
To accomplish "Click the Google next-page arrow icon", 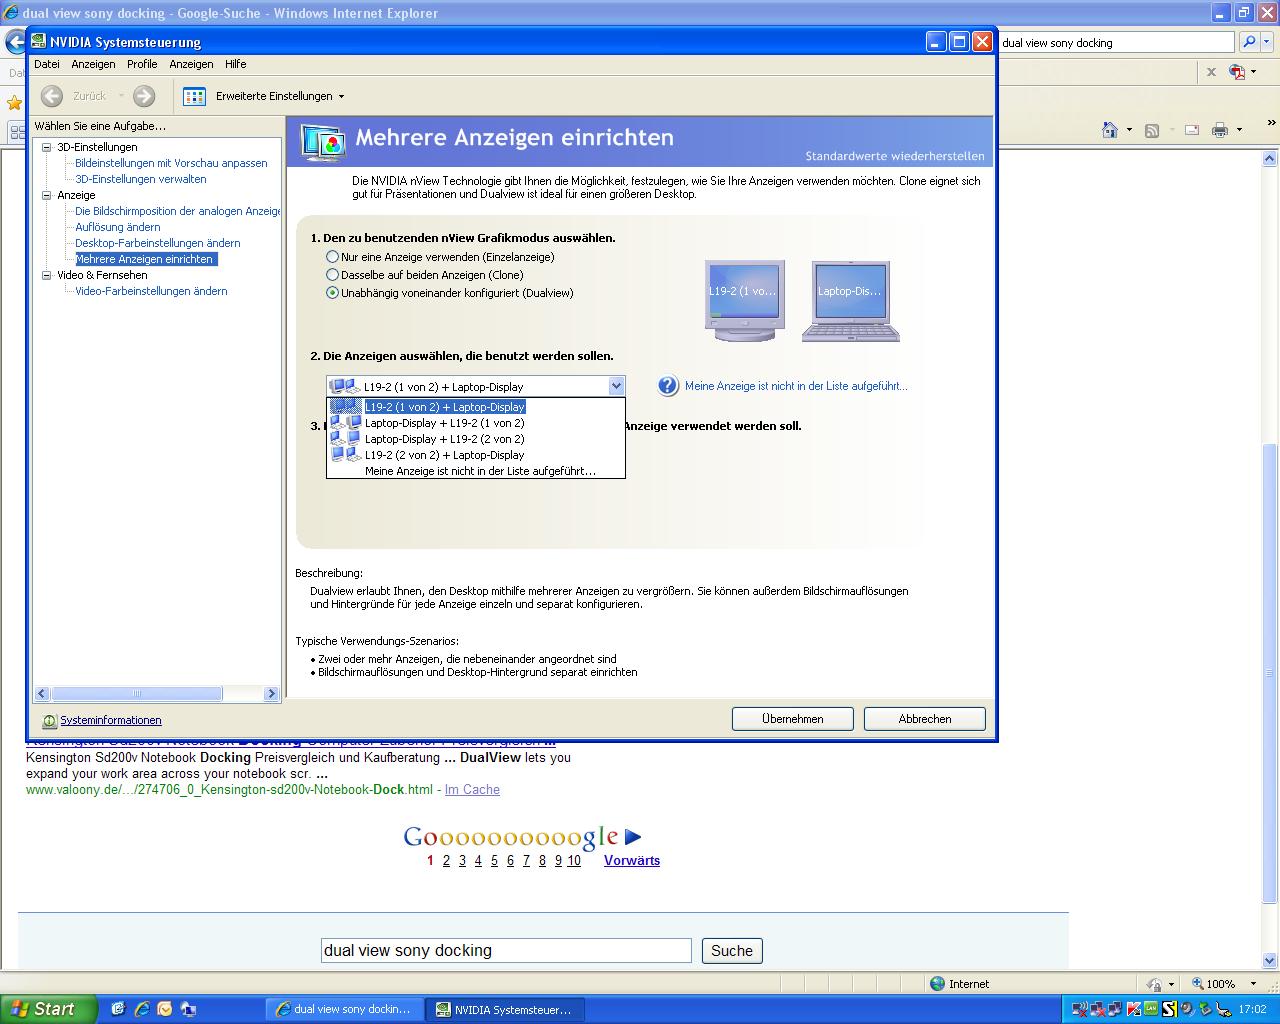I will point(633,837).
